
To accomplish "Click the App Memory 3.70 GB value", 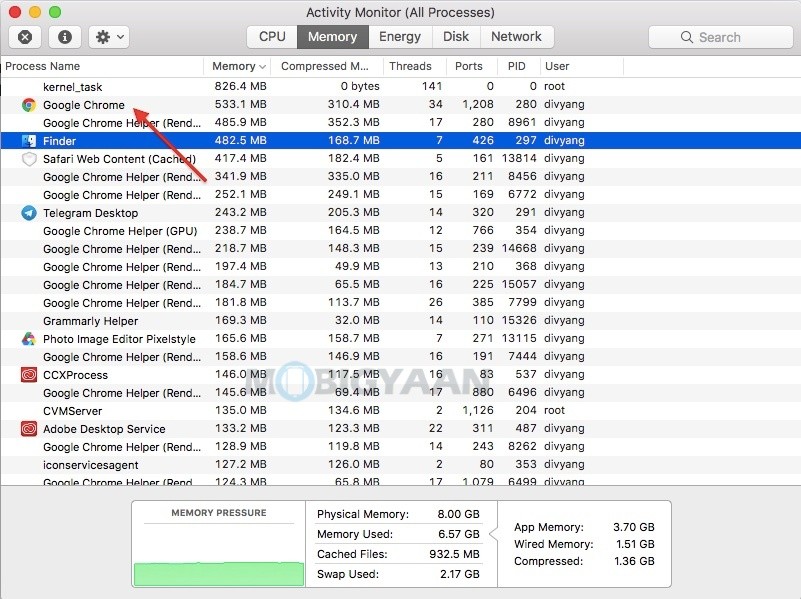I will click(x=633, y=527).
